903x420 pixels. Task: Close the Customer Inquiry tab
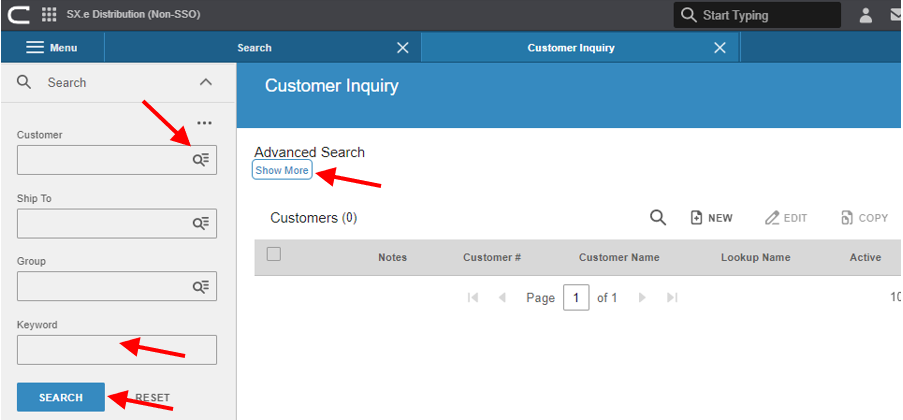pyautogui.click(x=720, y=48)
